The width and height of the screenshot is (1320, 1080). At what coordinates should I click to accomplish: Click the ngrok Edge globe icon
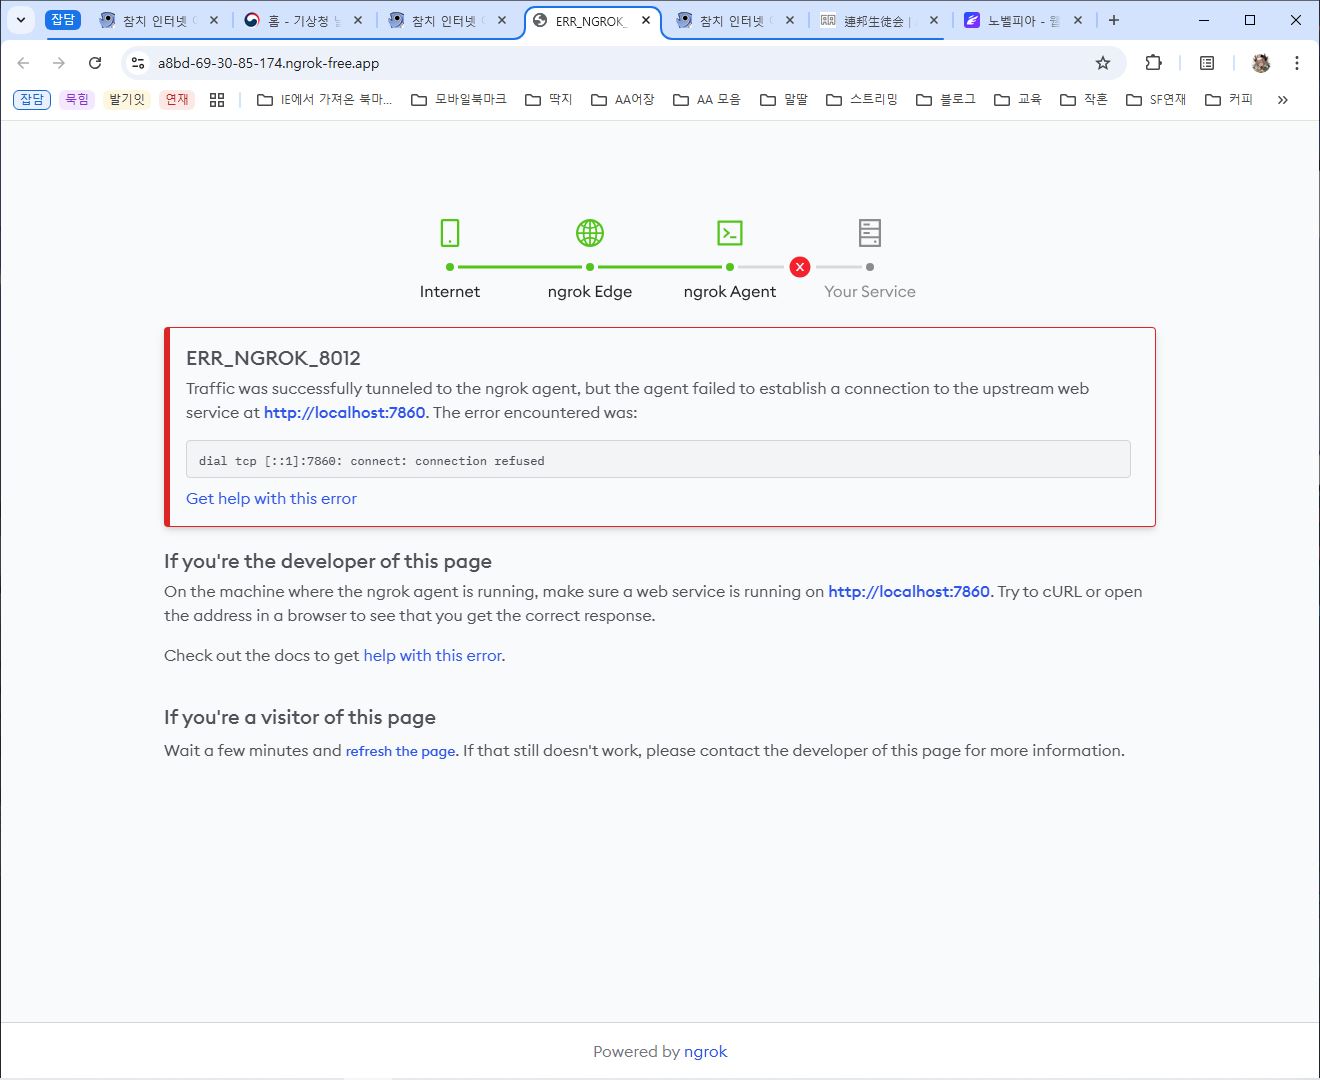pos(590,233)
